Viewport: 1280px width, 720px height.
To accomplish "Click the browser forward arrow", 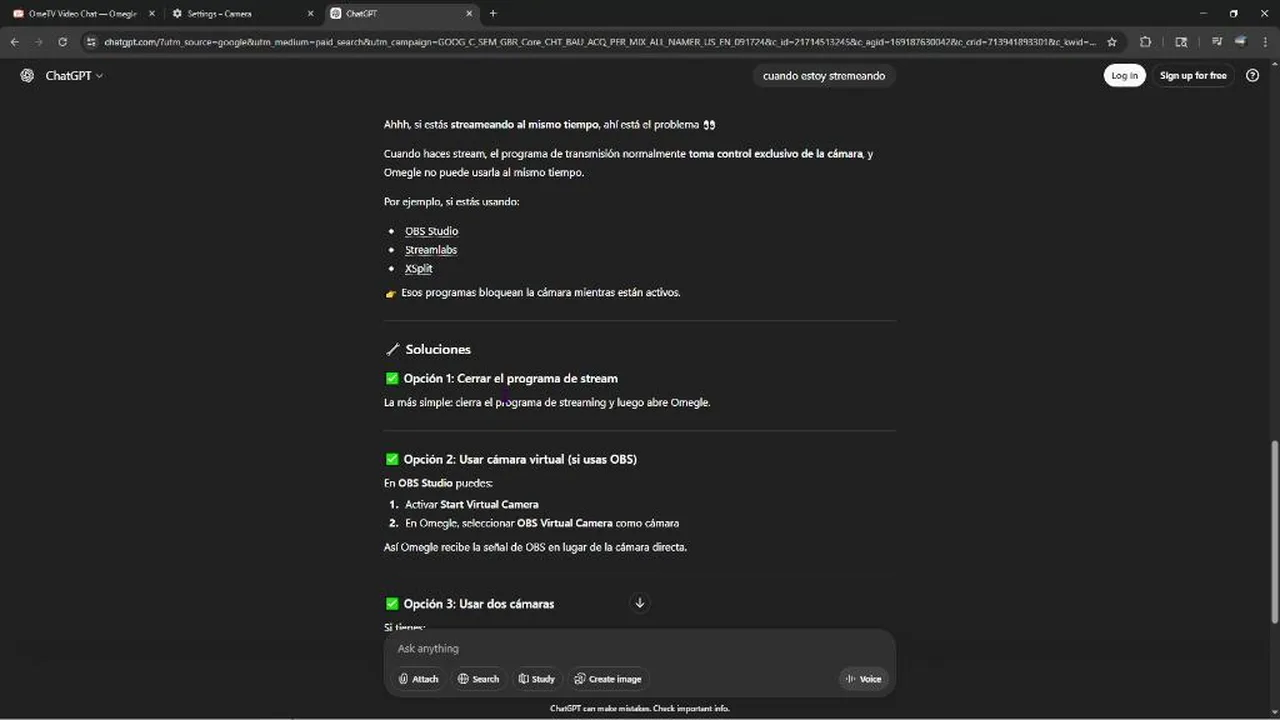I will [38, 42].
